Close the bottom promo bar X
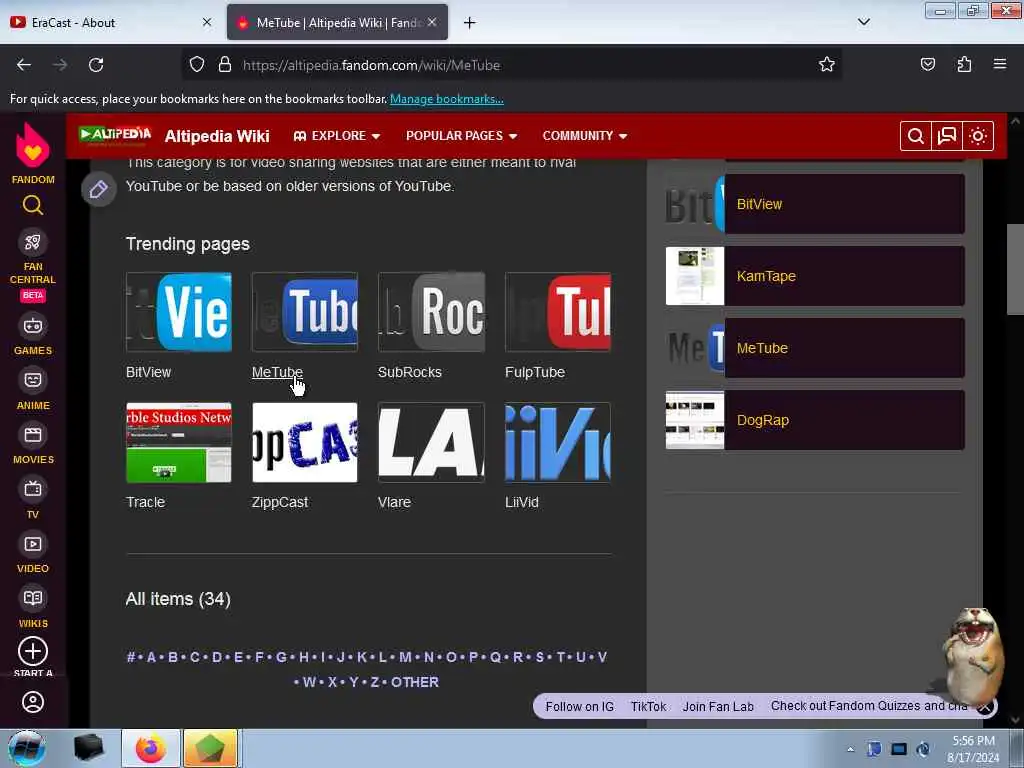 (x=985, y=707)
